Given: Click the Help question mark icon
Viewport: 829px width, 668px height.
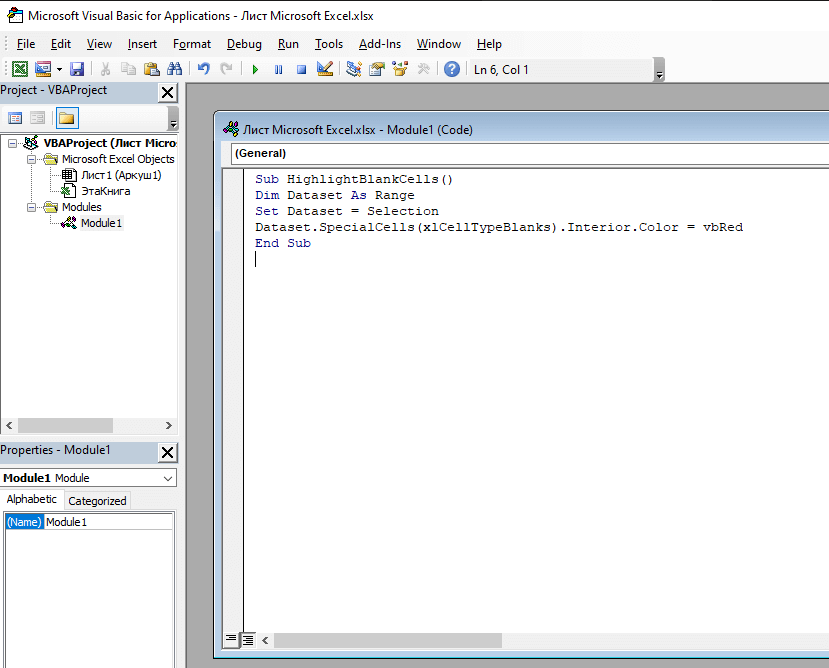Looking at the screenshot, I should tap(452, 69).
